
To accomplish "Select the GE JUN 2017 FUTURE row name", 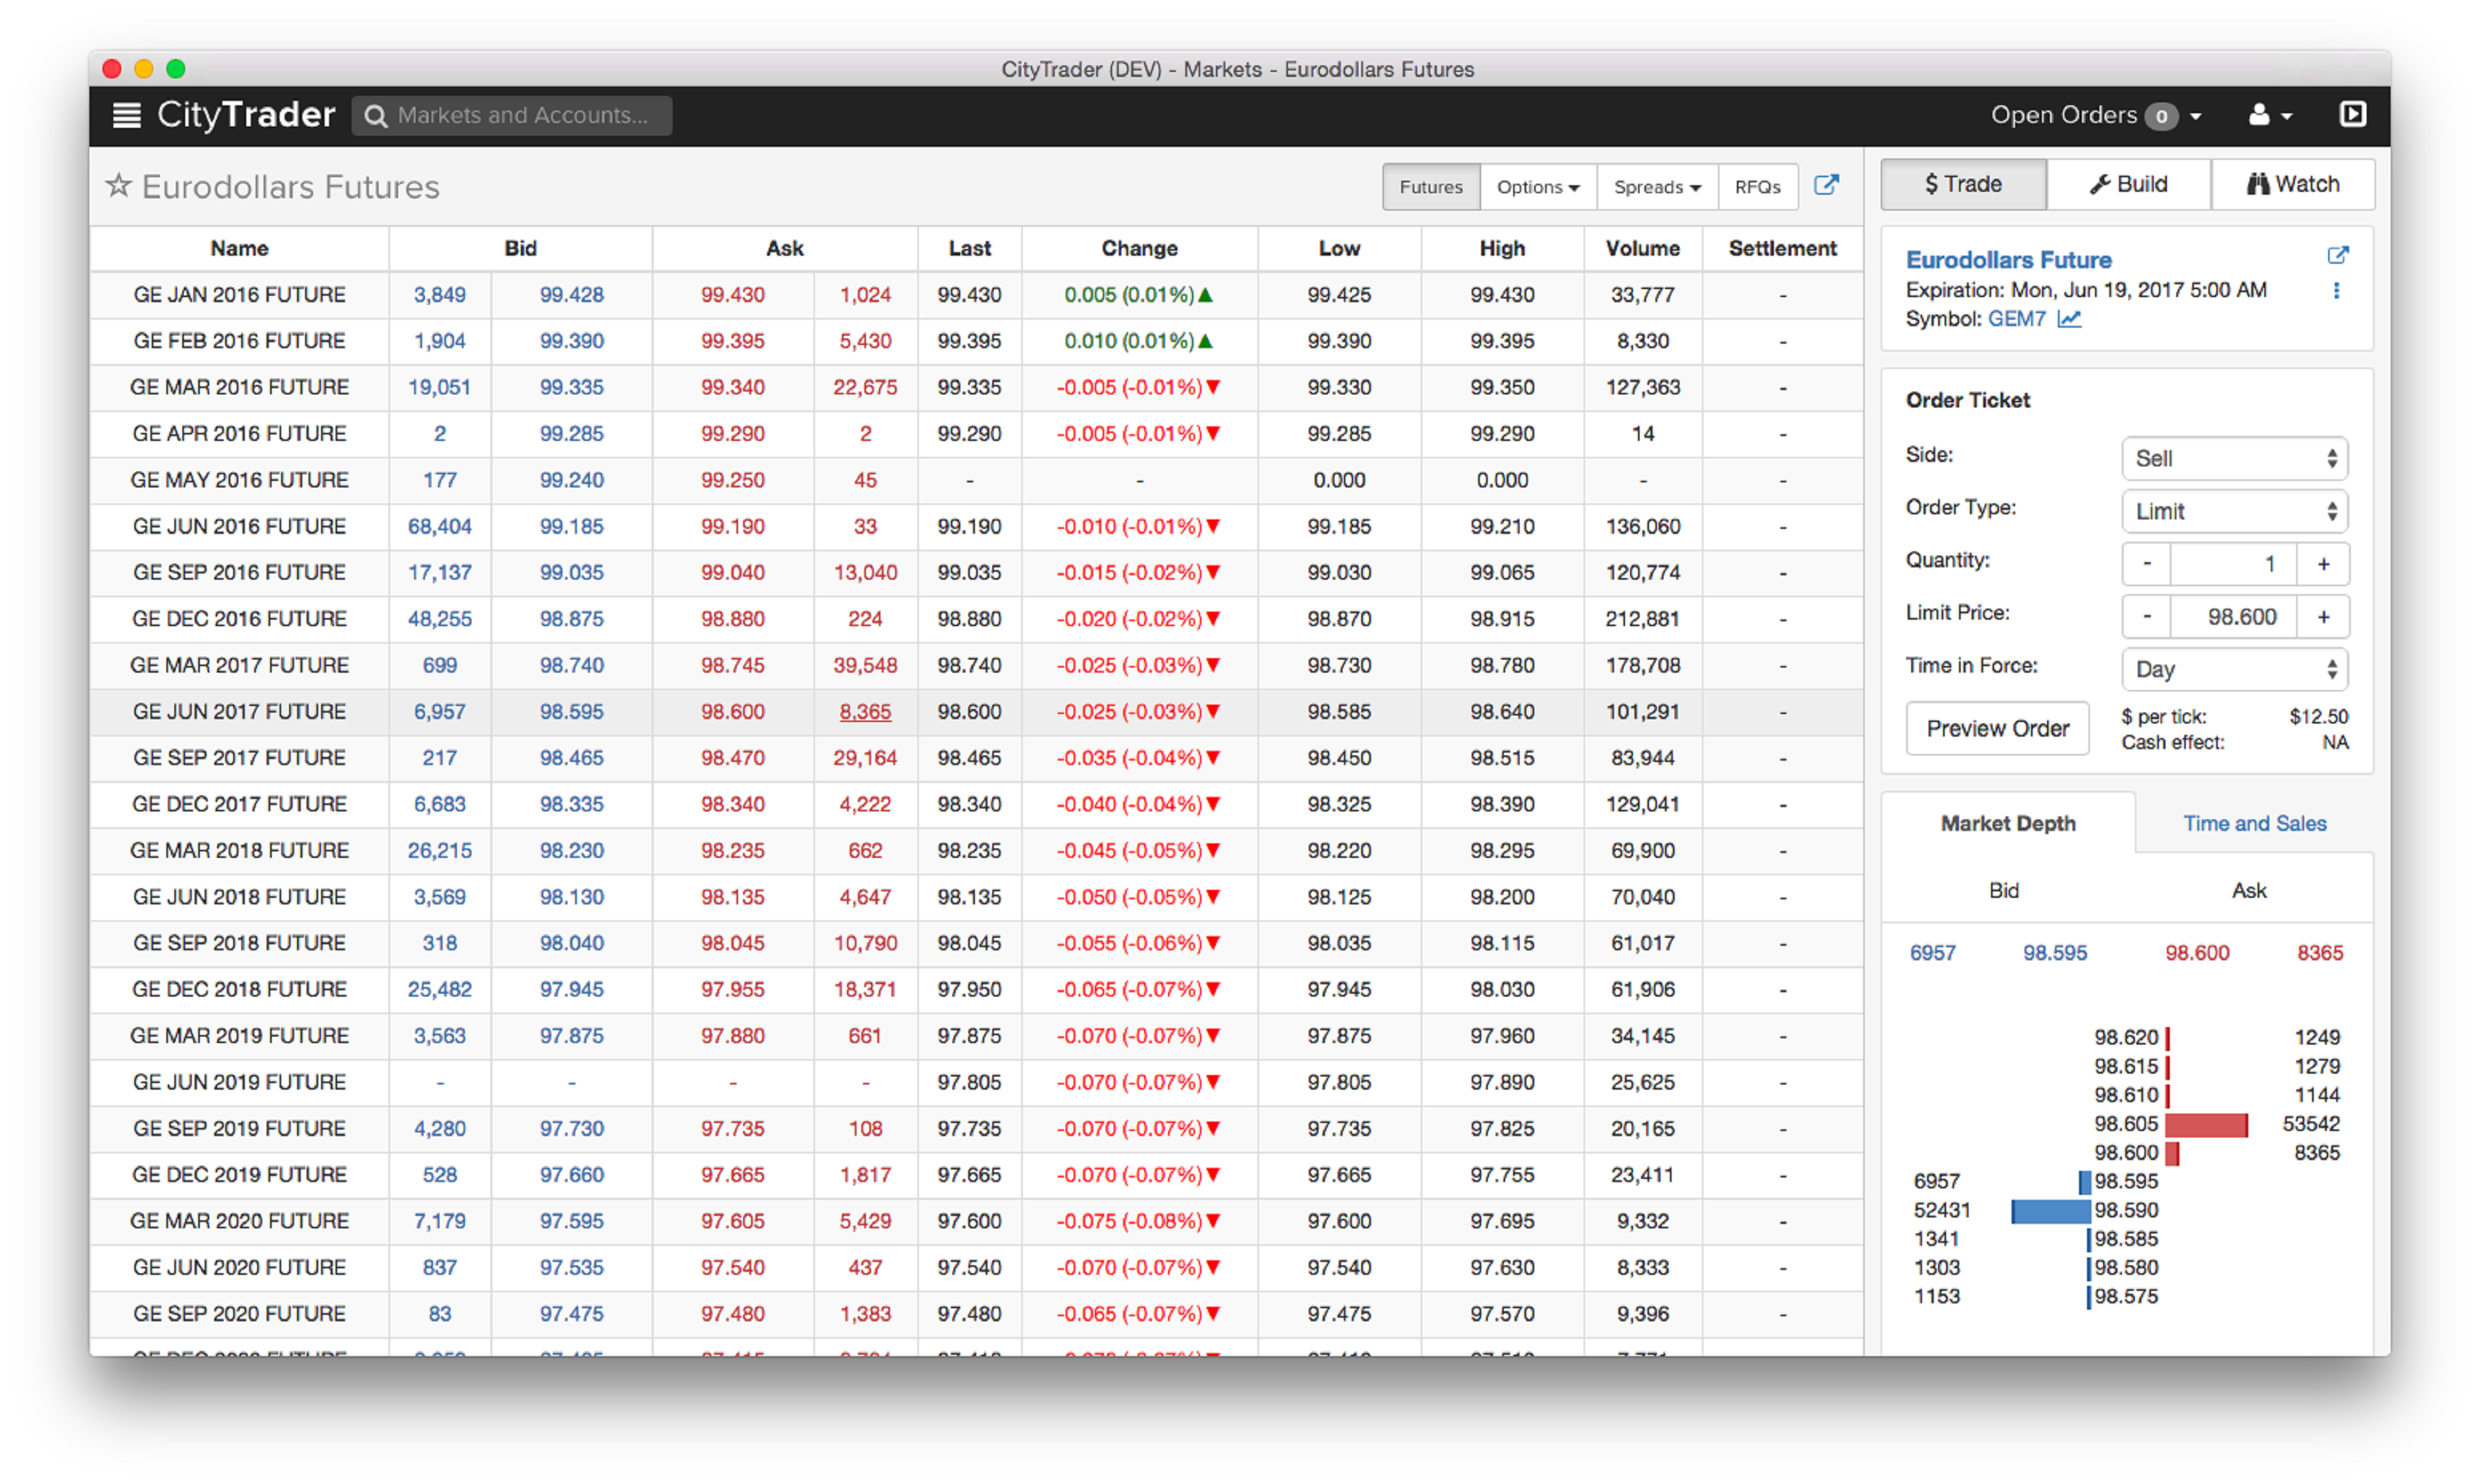I will (x=239, y=712).
